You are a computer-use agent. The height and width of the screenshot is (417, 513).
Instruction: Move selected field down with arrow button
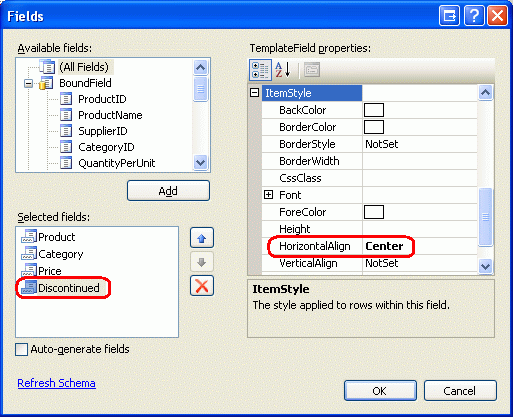(202, 262)
